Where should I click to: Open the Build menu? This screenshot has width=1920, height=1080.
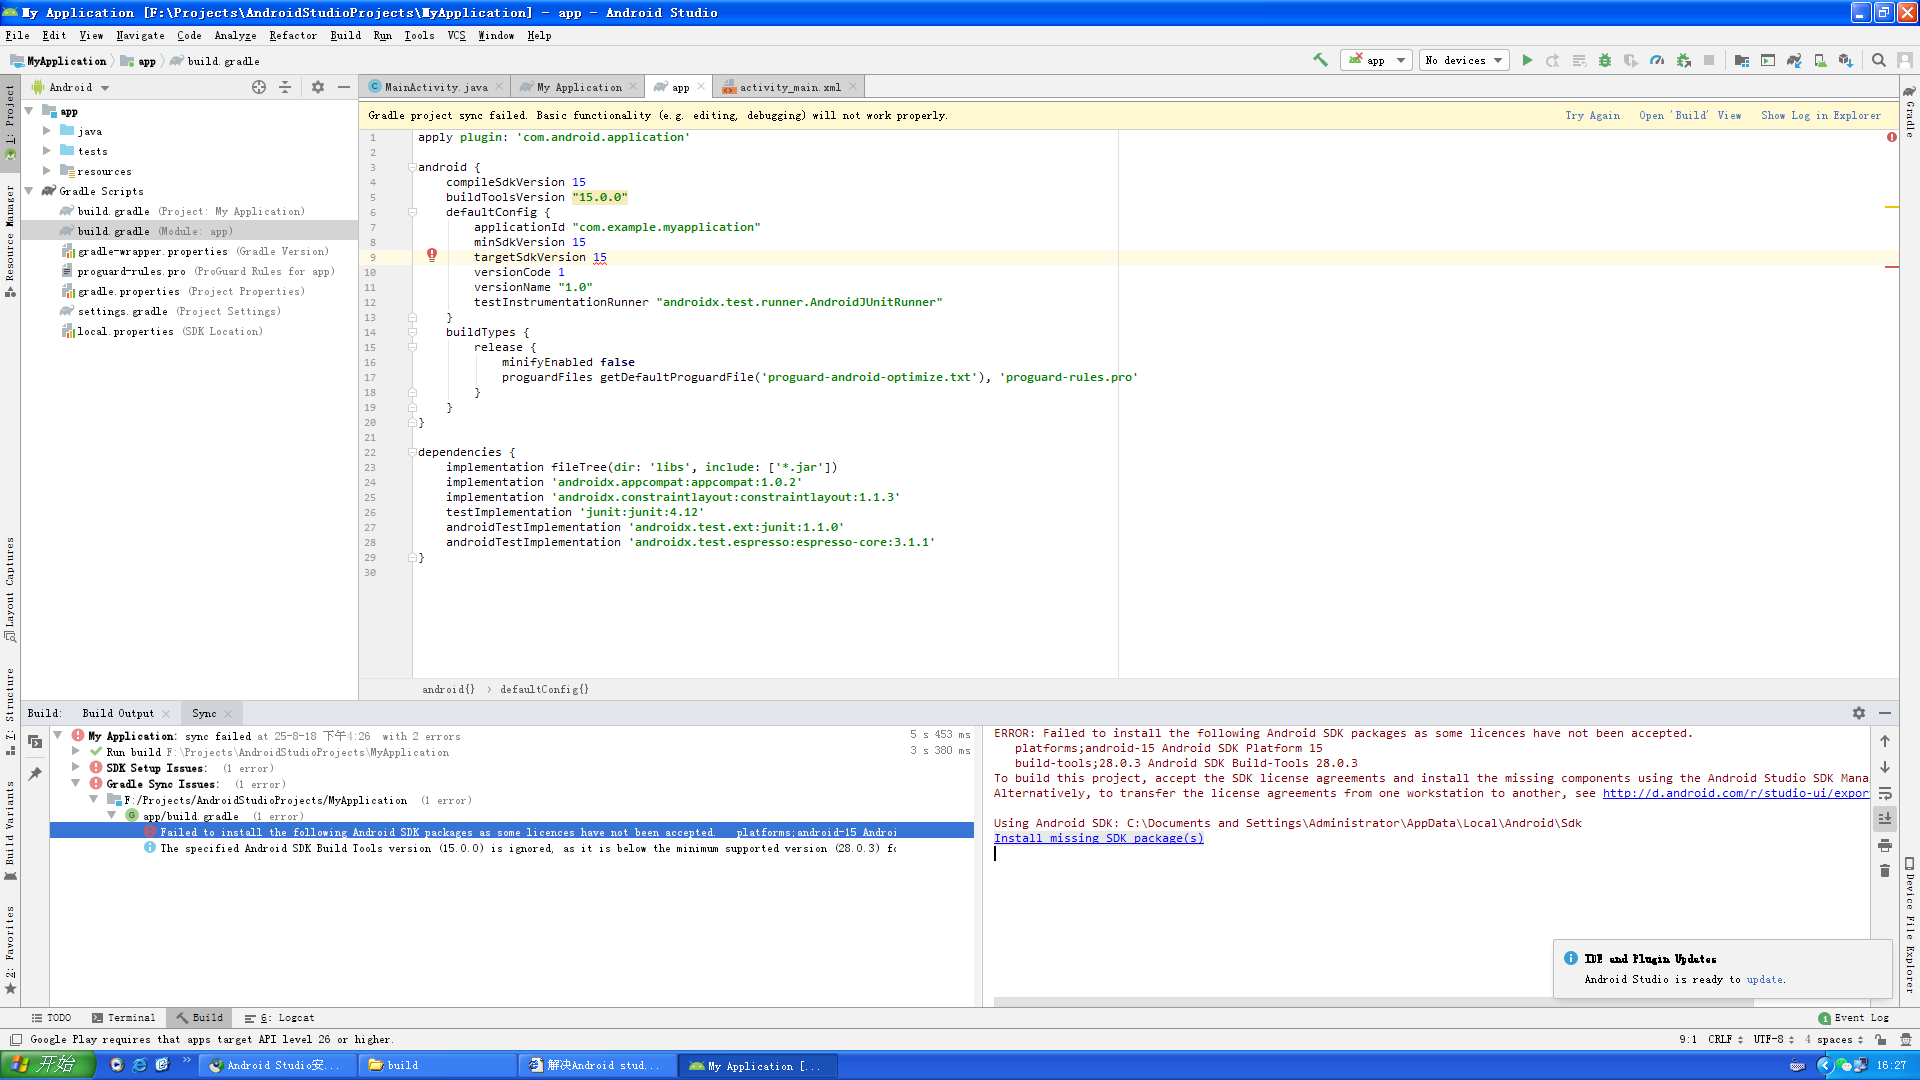point(345,35)
